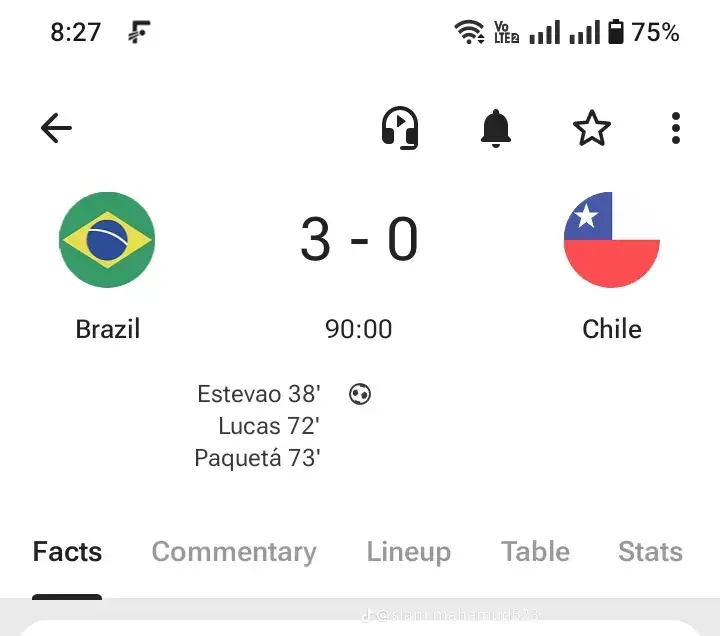Add match to favorites with star

coord(592,128)
